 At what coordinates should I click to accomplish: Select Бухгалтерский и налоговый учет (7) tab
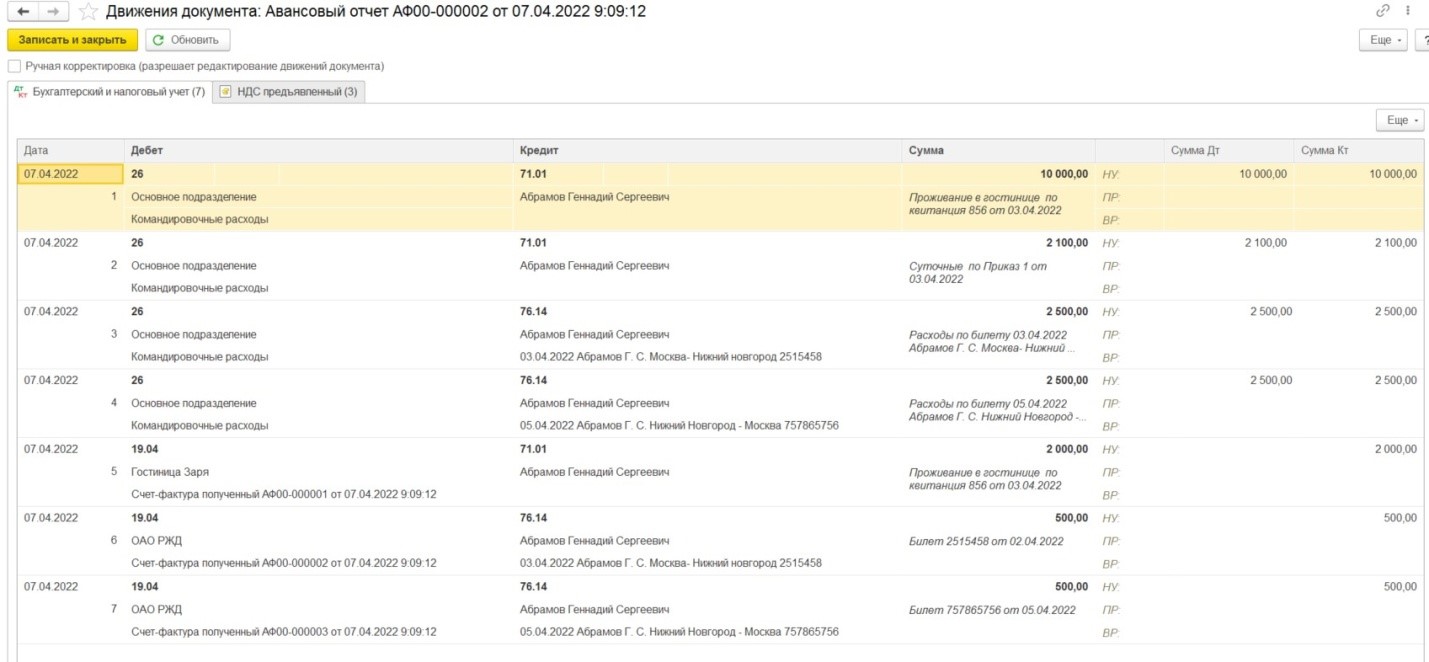point(109,92)
